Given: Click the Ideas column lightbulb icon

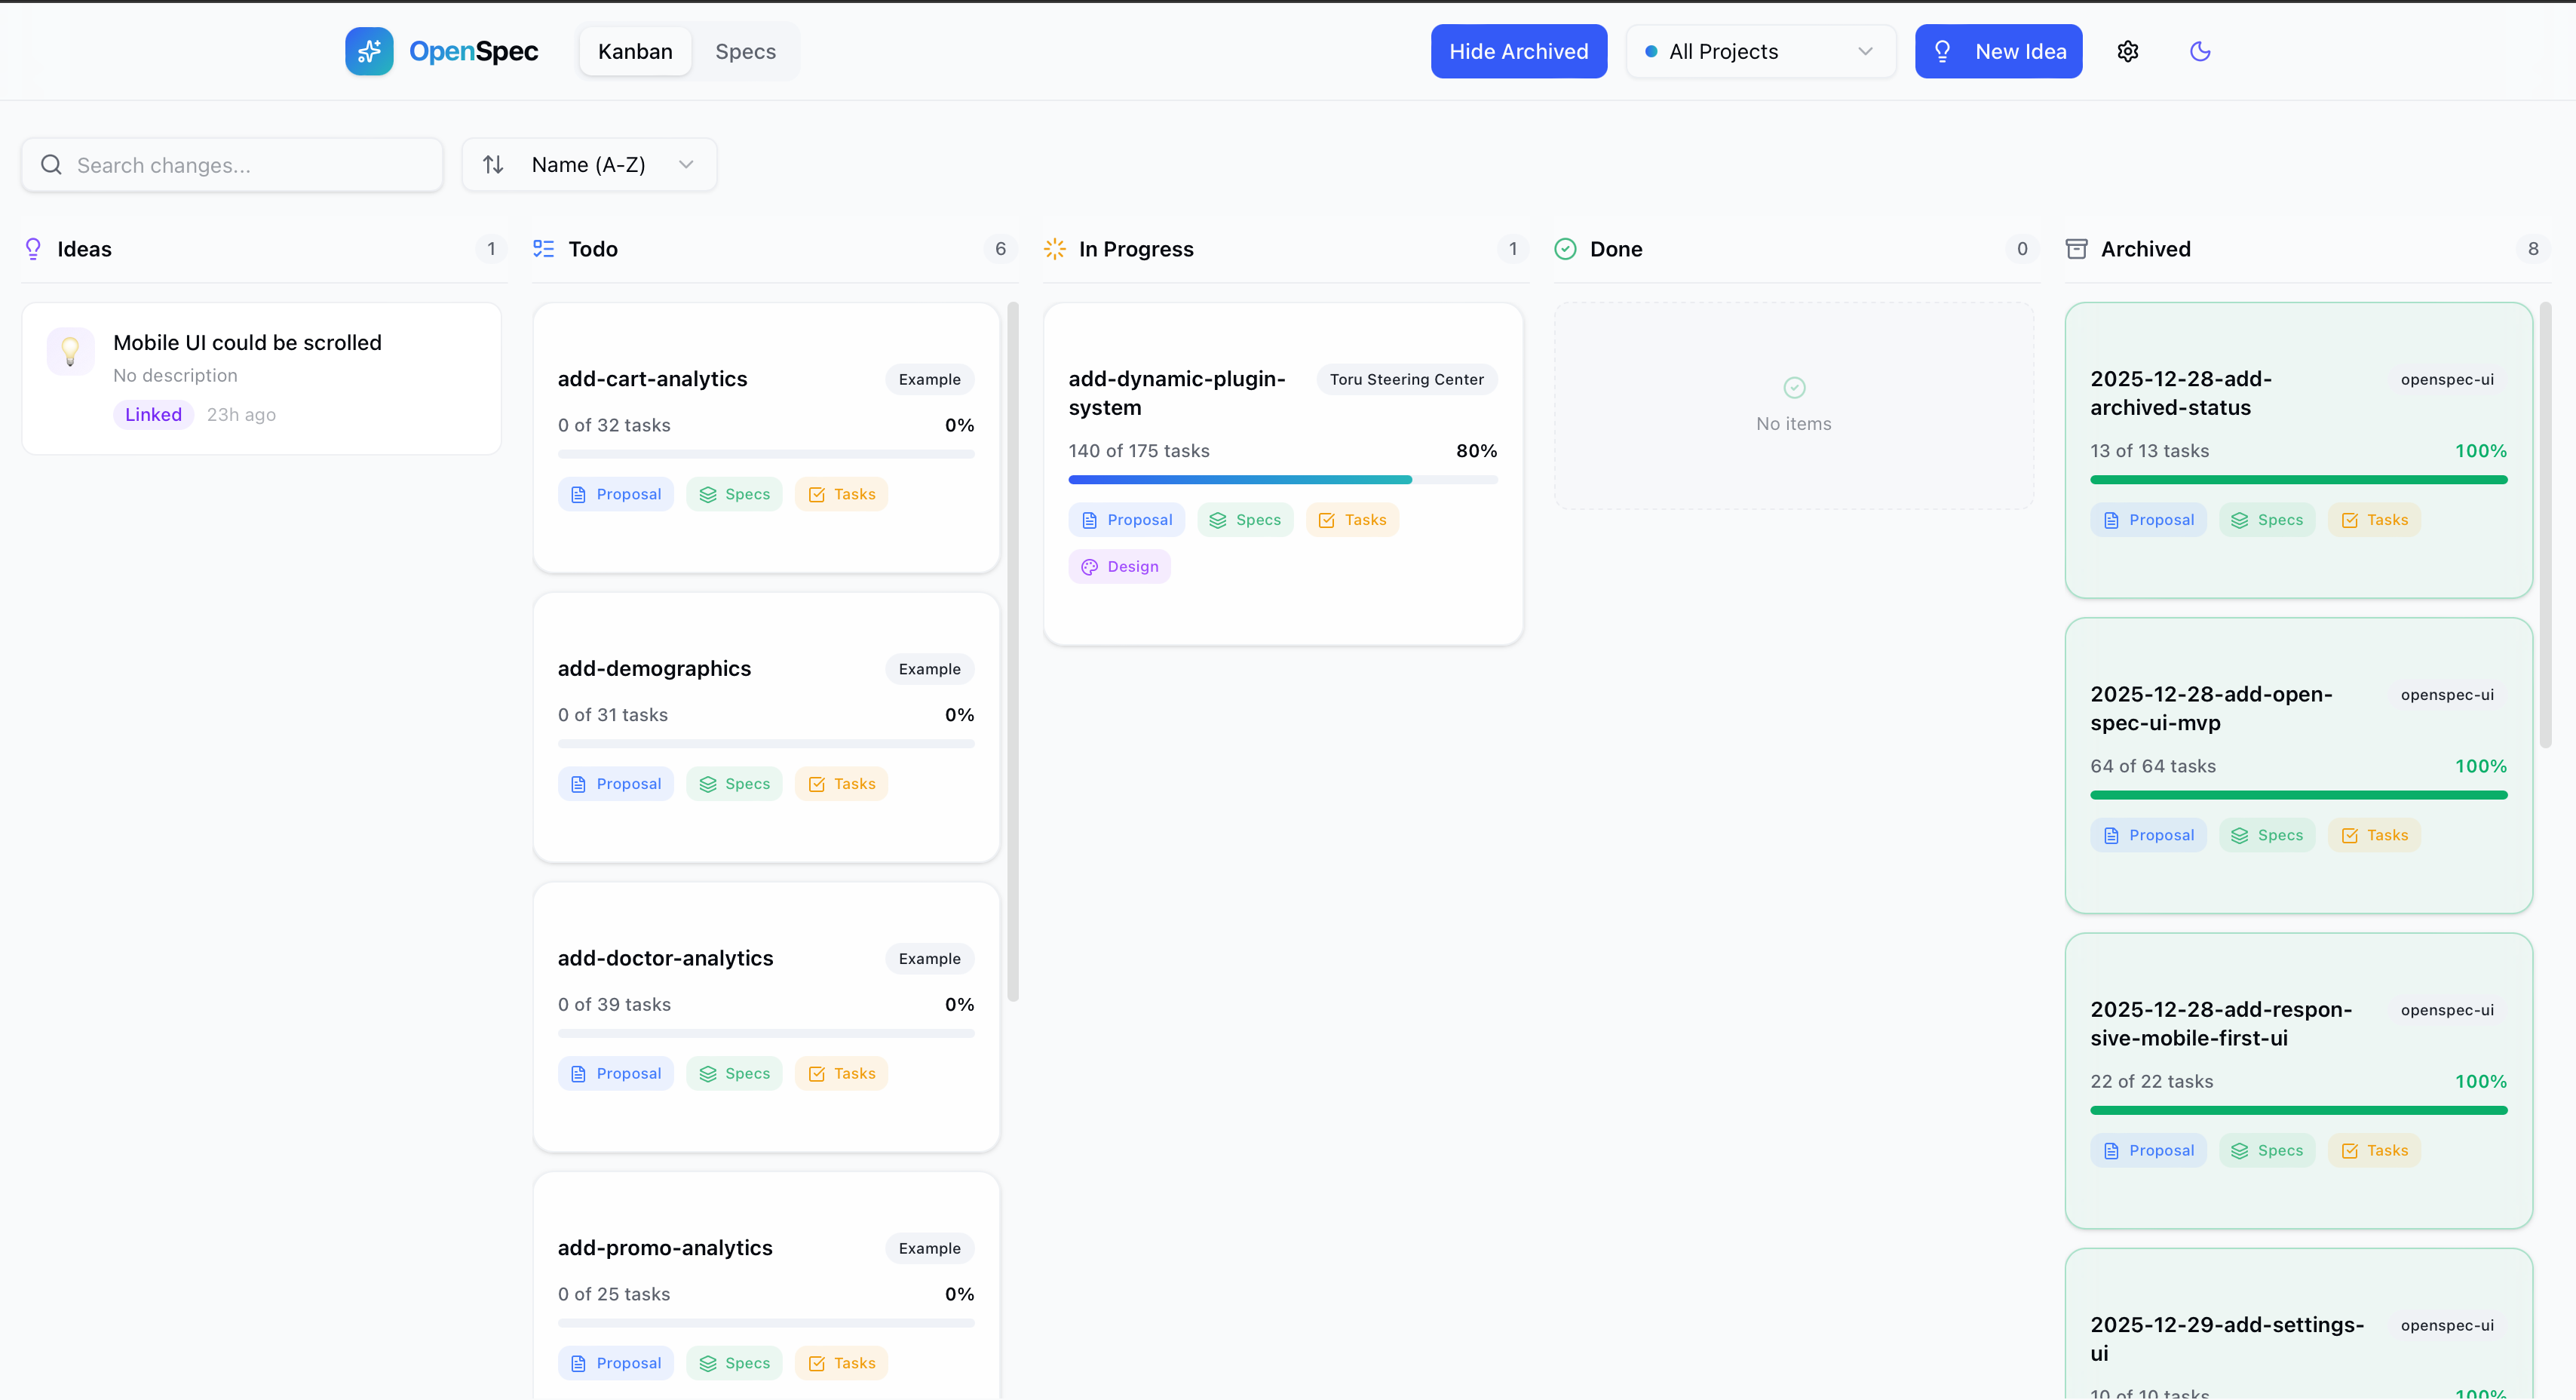Looking at the screenshot, I should click(33, 249).
